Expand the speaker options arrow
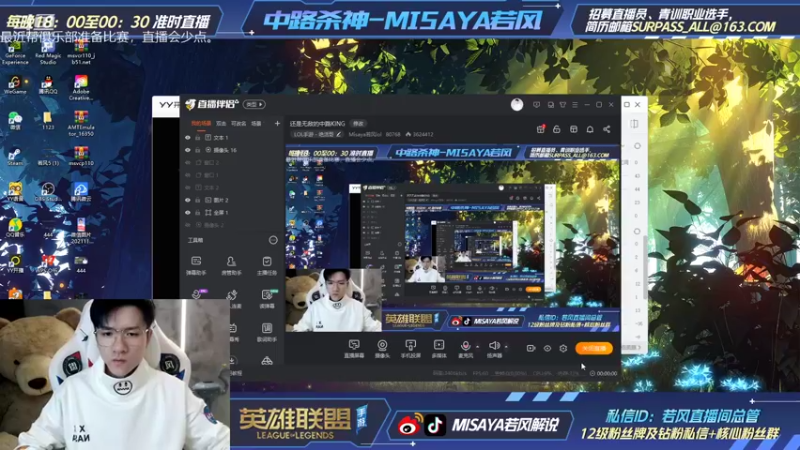Viewport: 800px width, 450px height. pos(506,347)
